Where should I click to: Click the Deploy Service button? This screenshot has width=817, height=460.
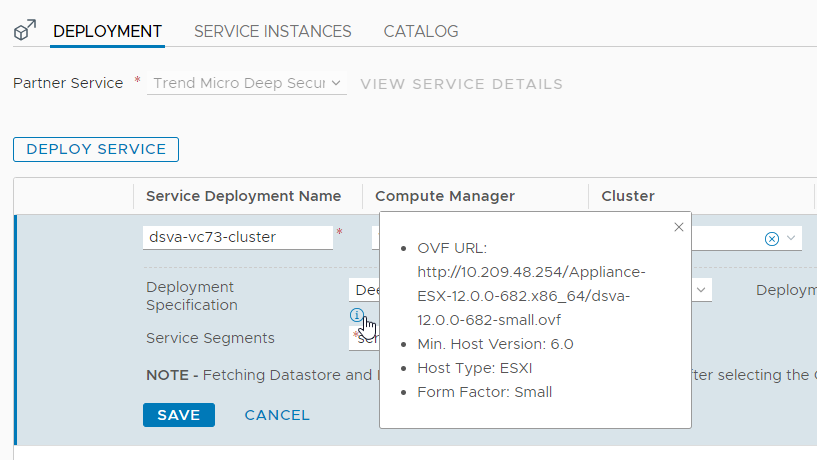point(96,149)
